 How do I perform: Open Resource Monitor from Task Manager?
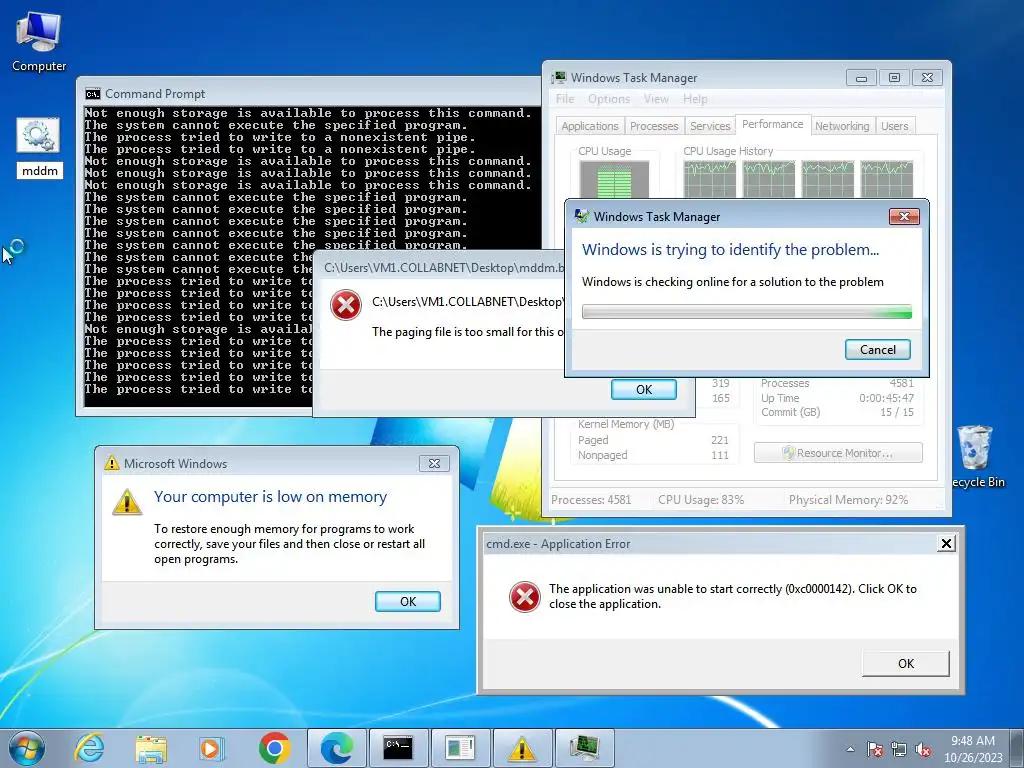tap(838, 453)
